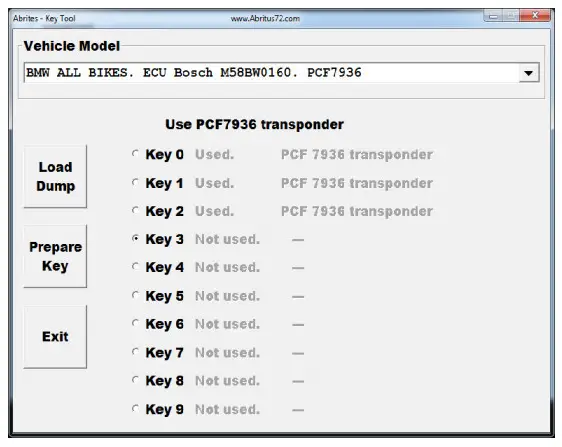The image size is (562, 447).
Task: Open the Vehicle Model dropdown arrow
Action: coord(529,73)
